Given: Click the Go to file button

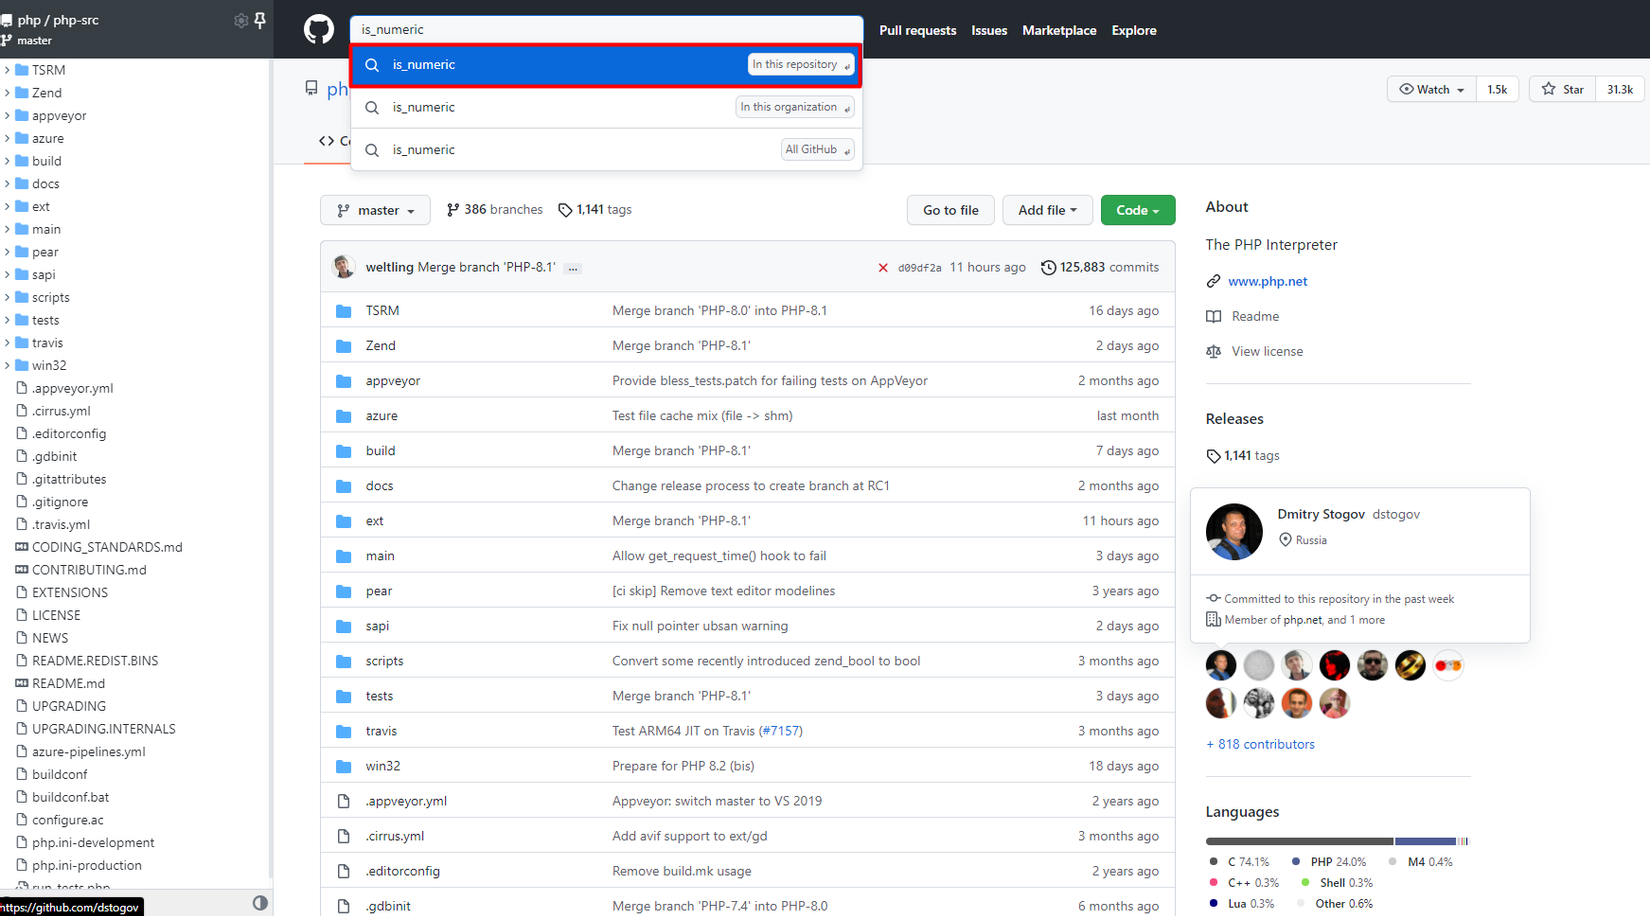Looking at the screenshot, I should [950, 210].
